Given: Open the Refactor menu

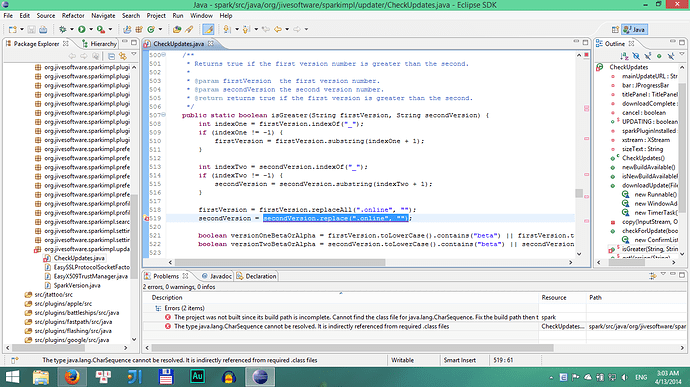Looking at the screenshot, I should point(73,15).
